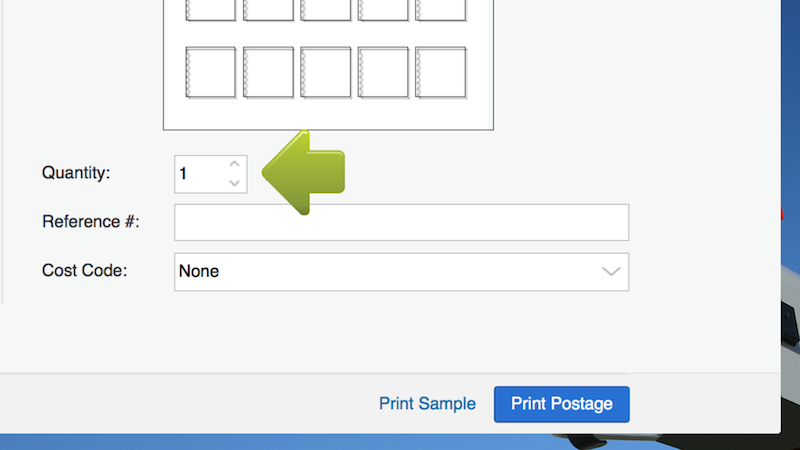Focus the Reference # text field
The image size is (800, 450).
pos(401,222)
